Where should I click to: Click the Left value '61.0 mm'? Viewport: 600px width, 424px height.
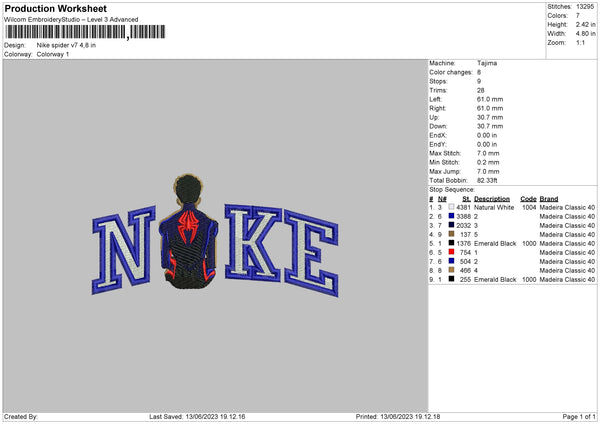[490, 99]
